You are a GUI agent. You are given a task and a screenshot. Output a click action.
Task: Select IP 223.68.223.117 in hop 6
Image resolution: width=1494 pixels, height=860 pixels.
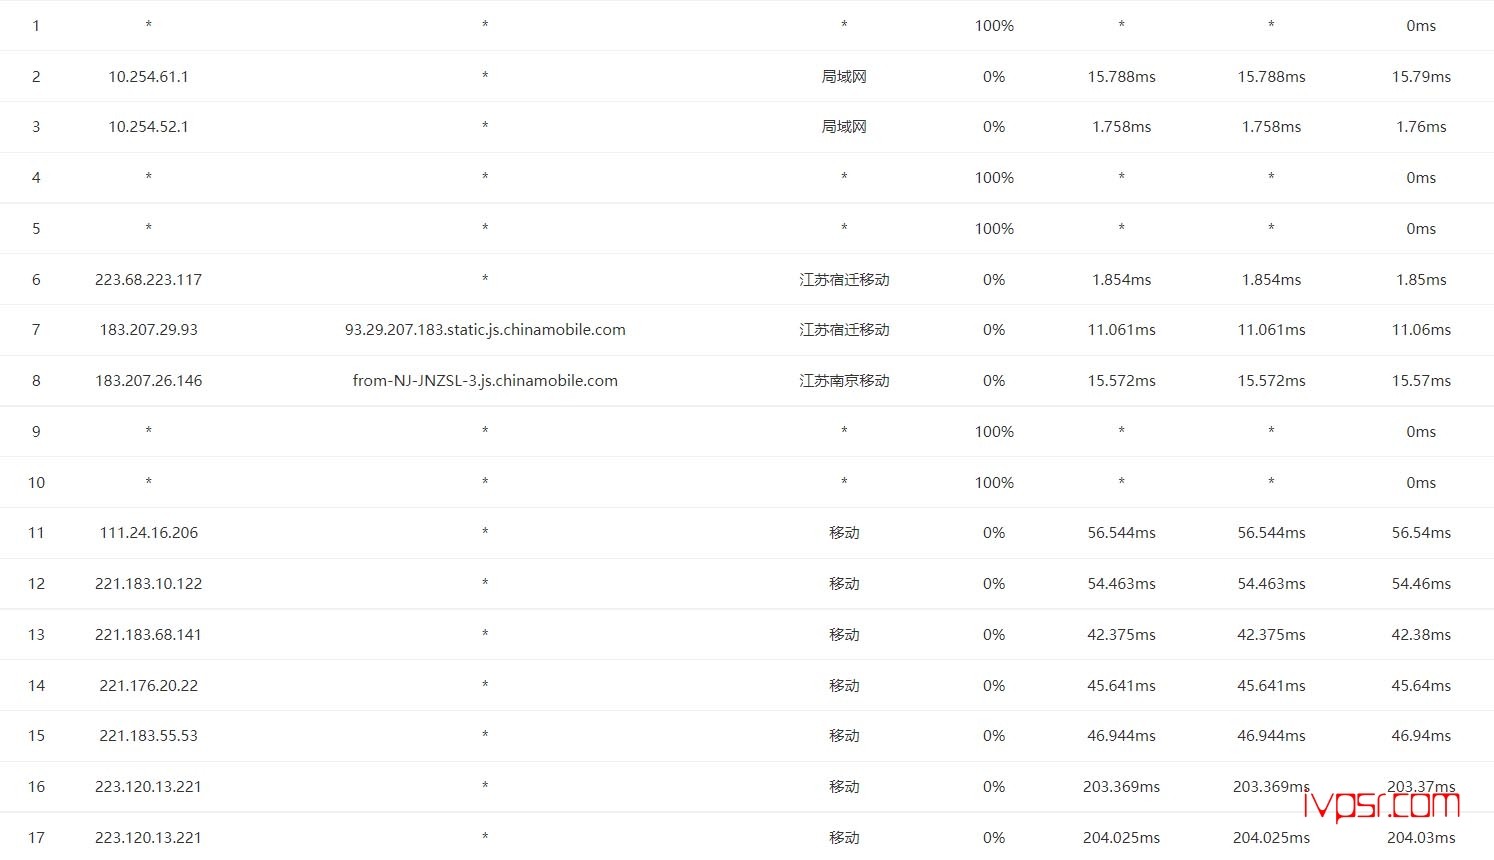coord(148,280)
